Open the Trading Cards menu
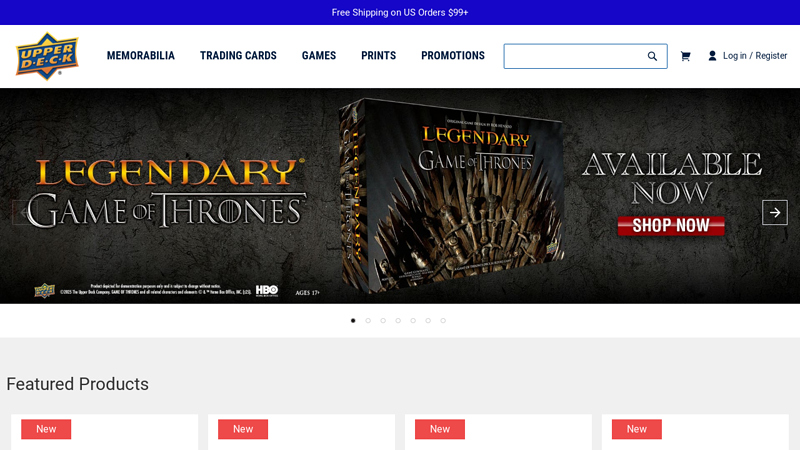 click(238, 56)
